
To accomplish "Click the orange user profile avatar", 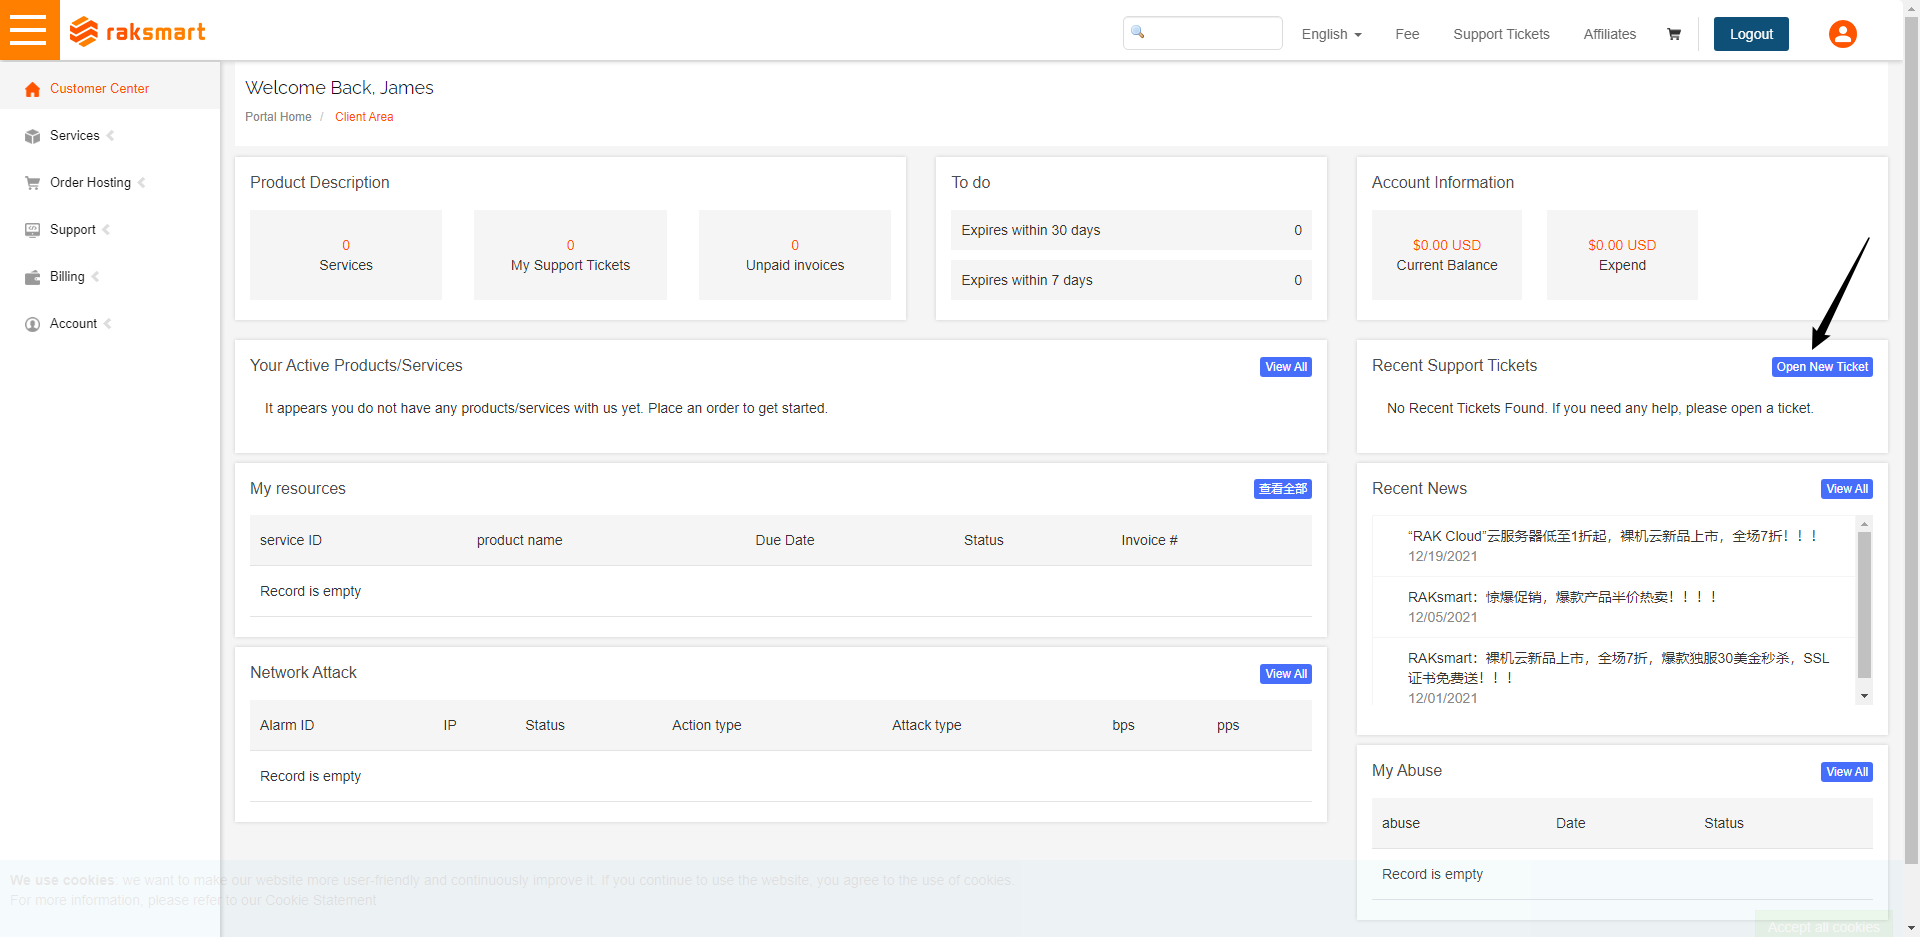I will point(1842,34).
